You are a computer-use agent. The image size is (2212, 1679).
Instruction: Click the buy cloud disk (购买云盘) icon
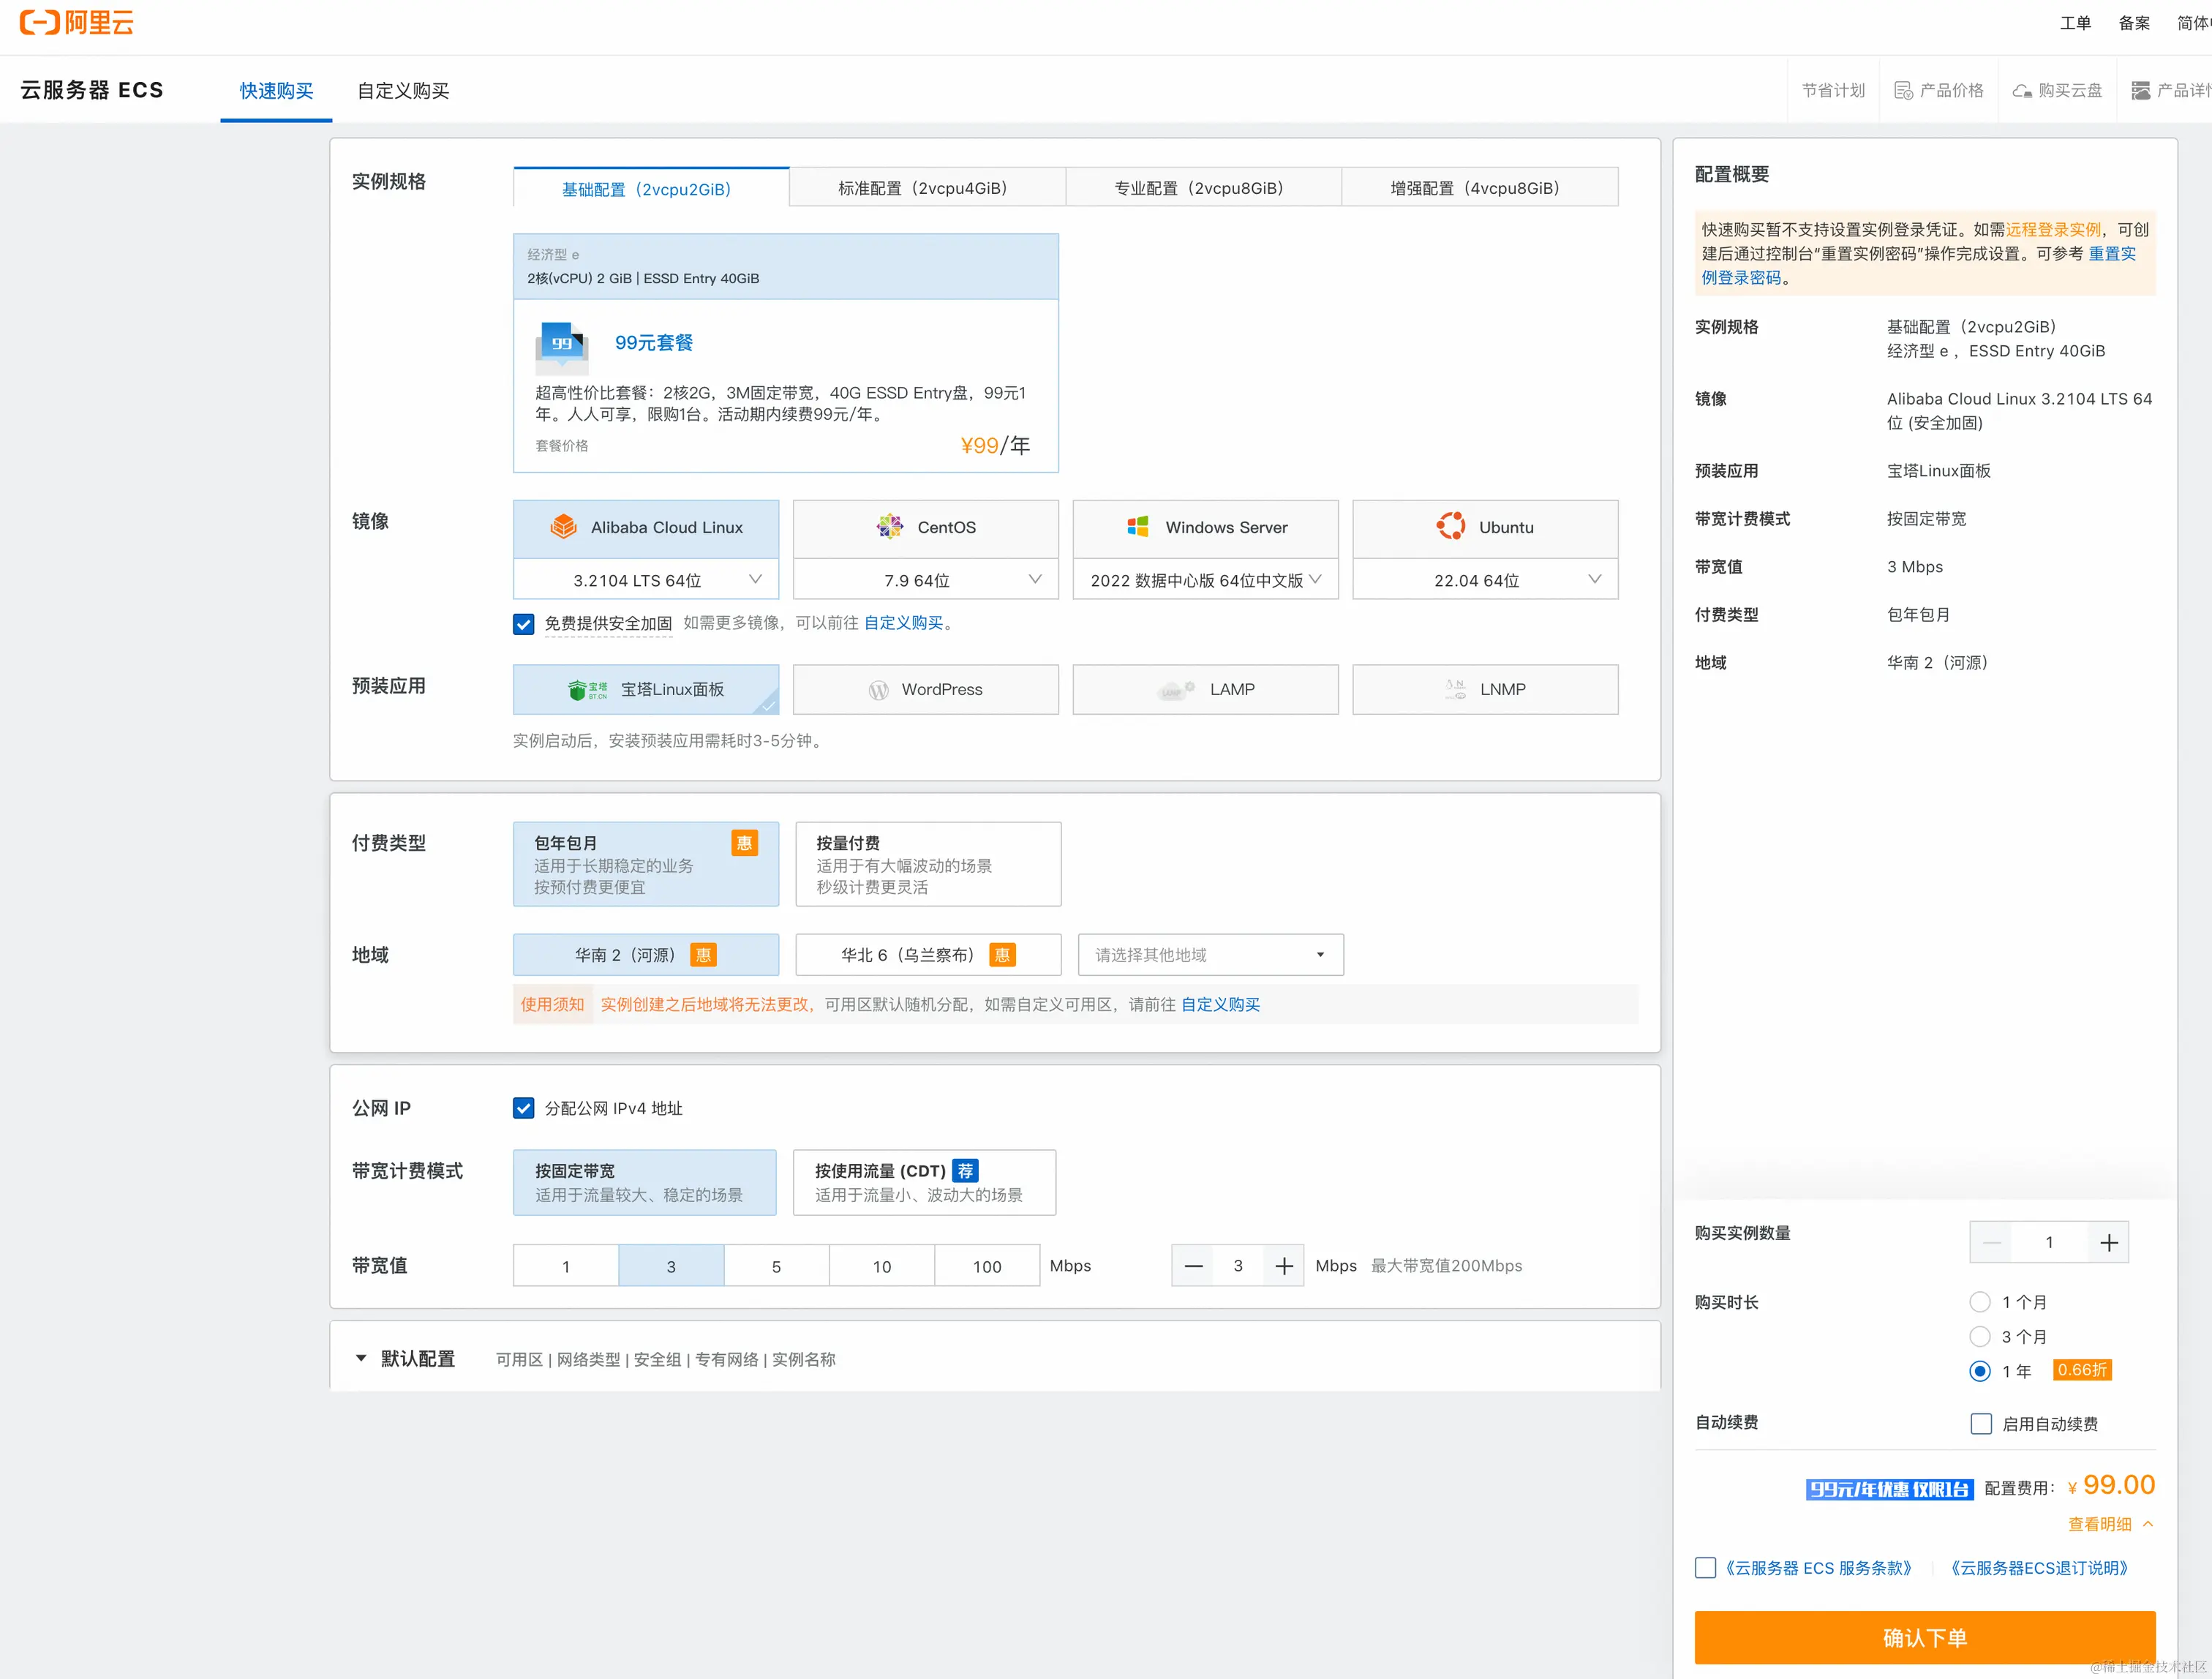[x=2022, y=90]
